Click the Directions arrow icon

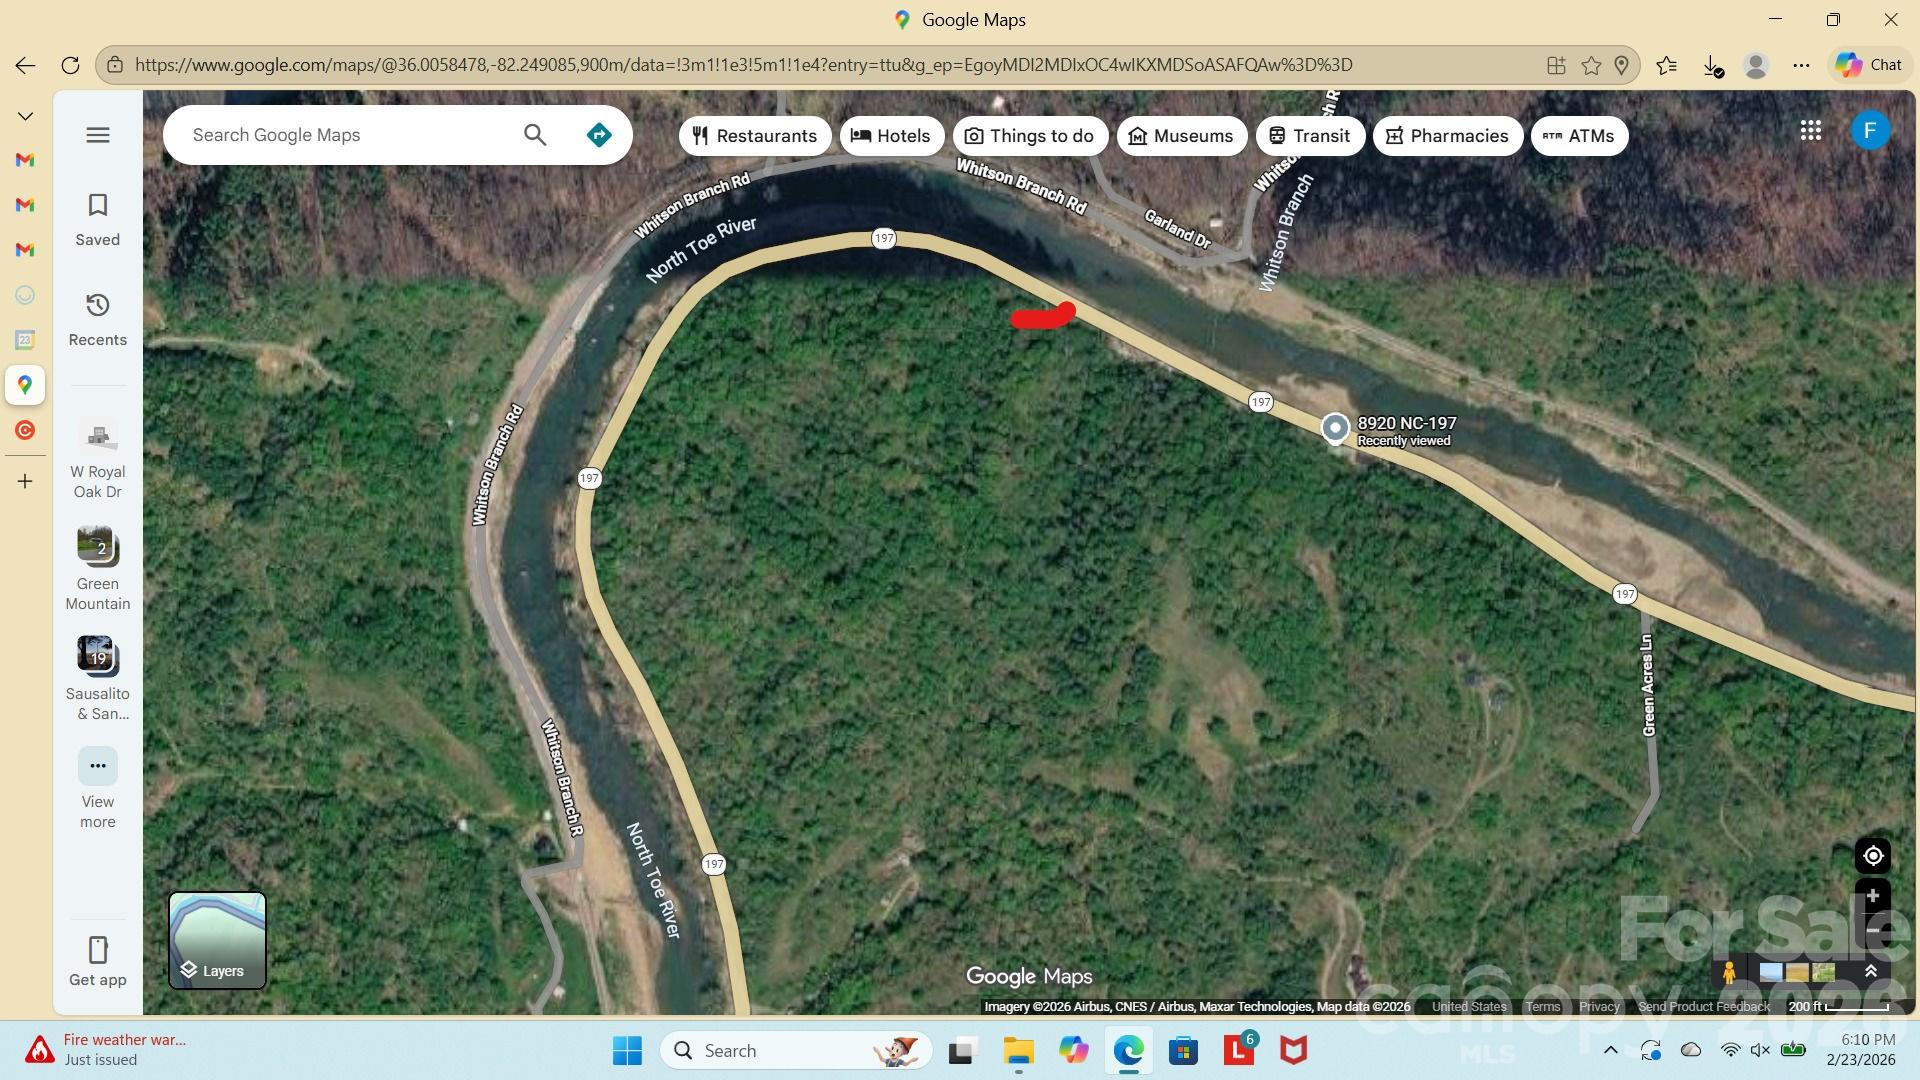[598, 135]
